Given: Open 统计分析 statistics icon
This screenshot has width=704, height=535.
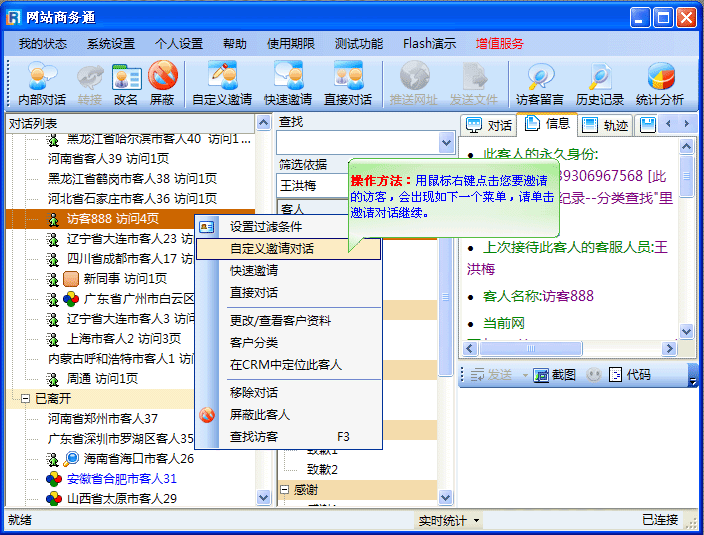Looking at the screenshot, I should click(660, 83).
